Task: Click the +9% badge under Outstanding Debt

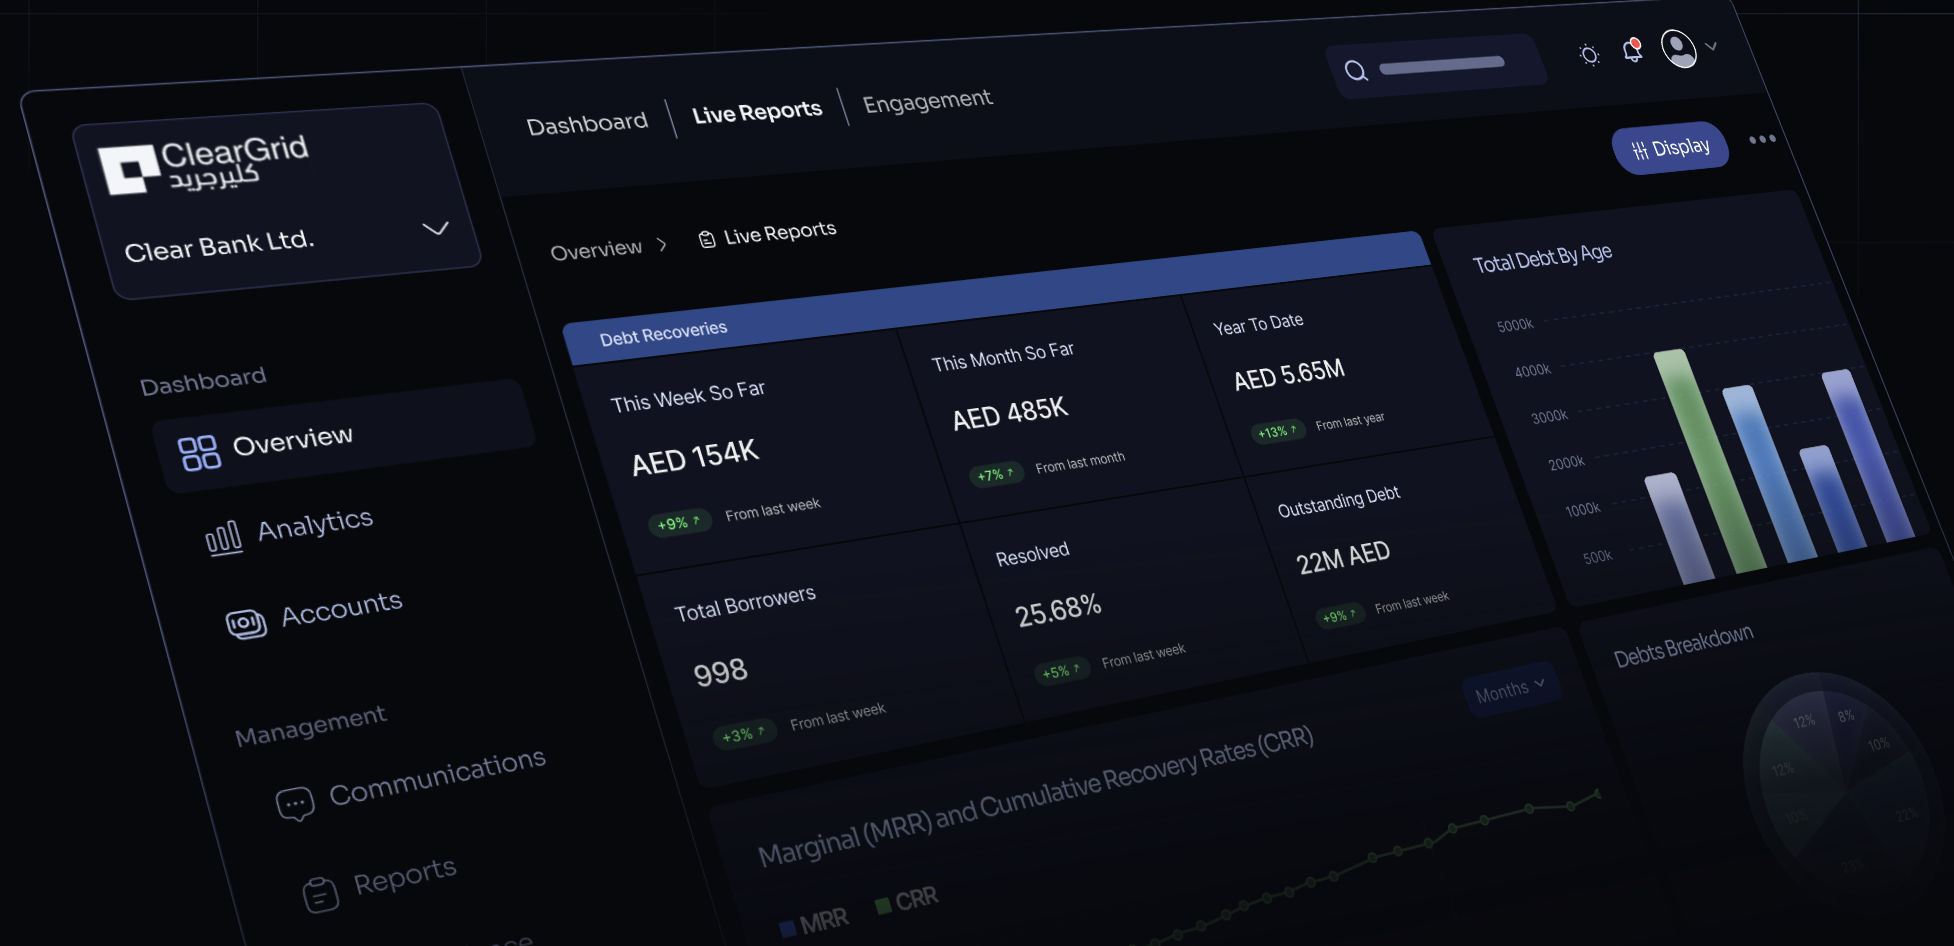Action: [x=1340, y=616]
